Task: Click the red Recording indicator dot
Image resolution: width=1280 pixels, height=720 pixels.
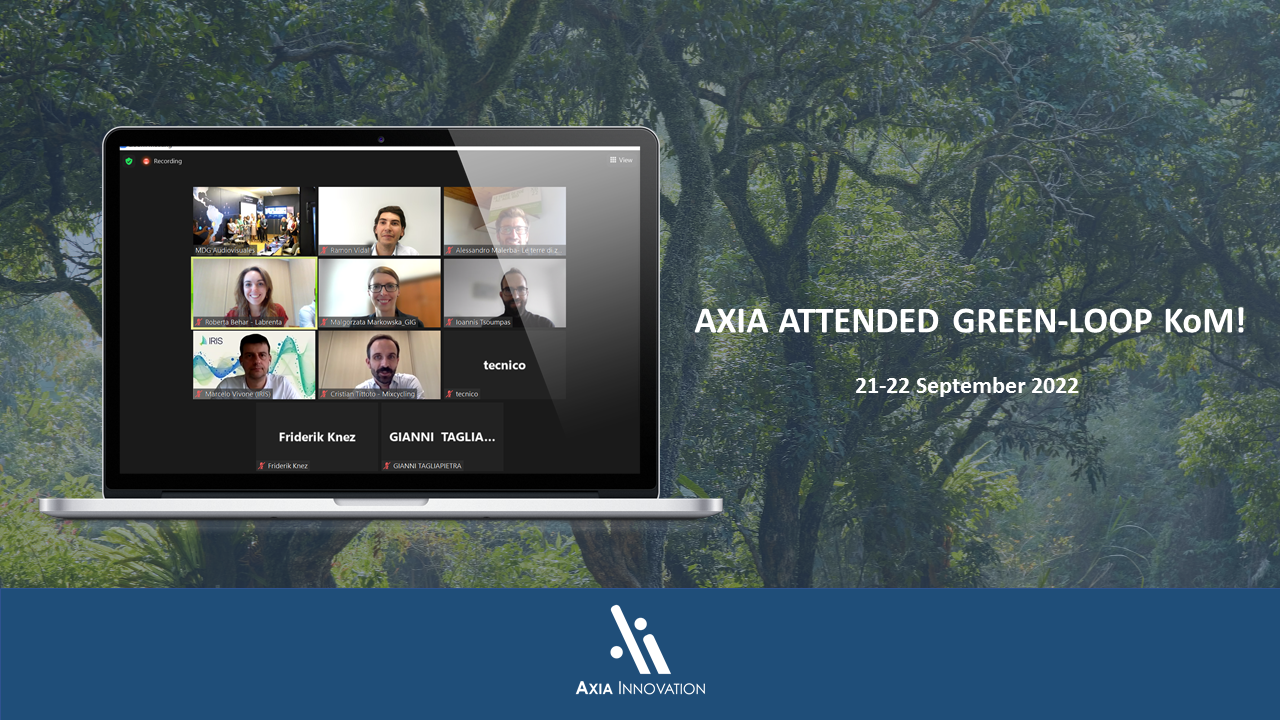Action: pyautogui.click(x=146, y=161)
